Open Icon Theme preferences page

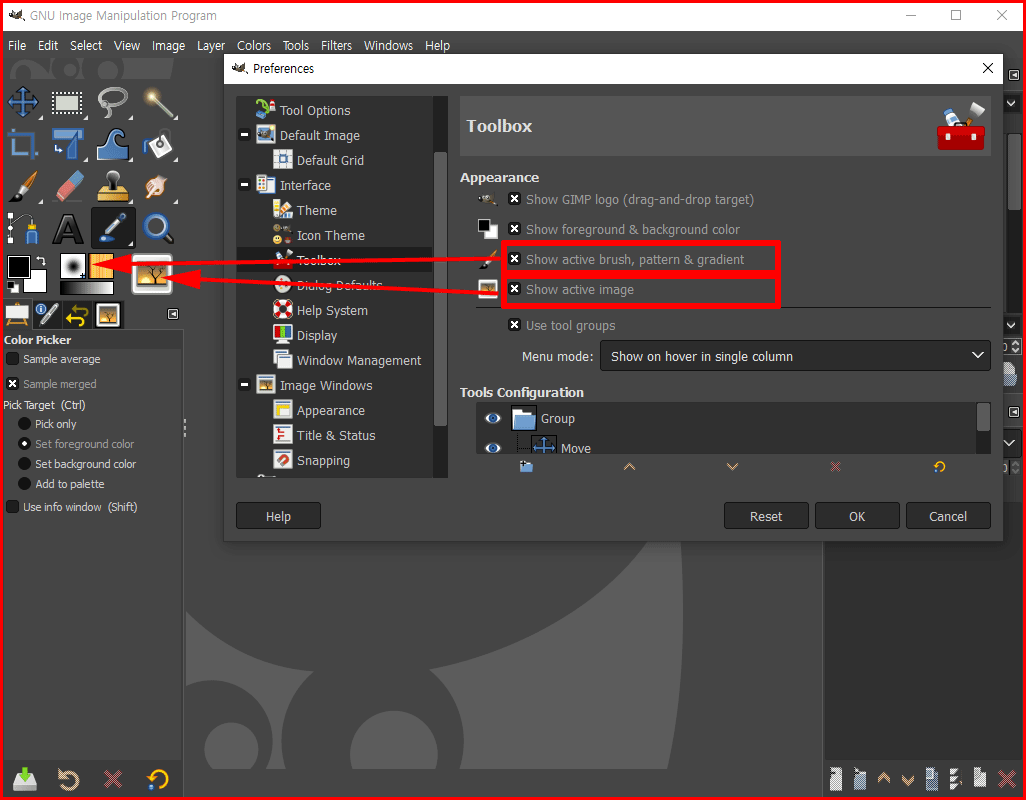click(x=330, y=235)
